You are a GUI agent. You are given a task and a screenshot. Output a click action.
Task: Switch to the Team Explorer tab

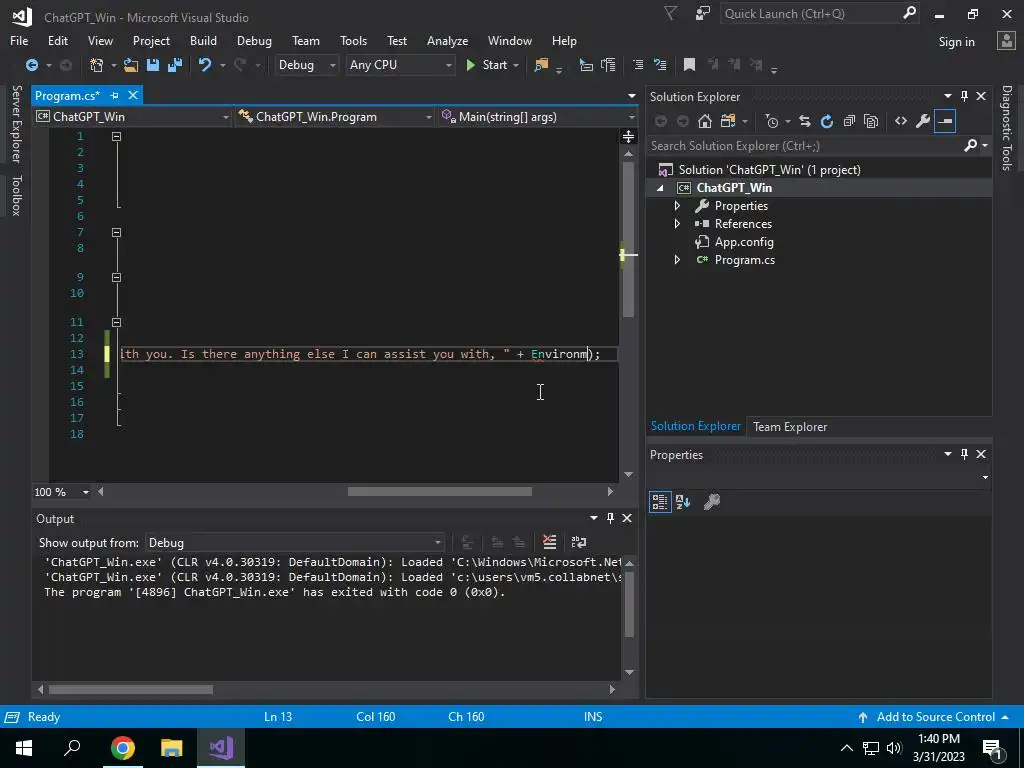(x=790, y=426)
